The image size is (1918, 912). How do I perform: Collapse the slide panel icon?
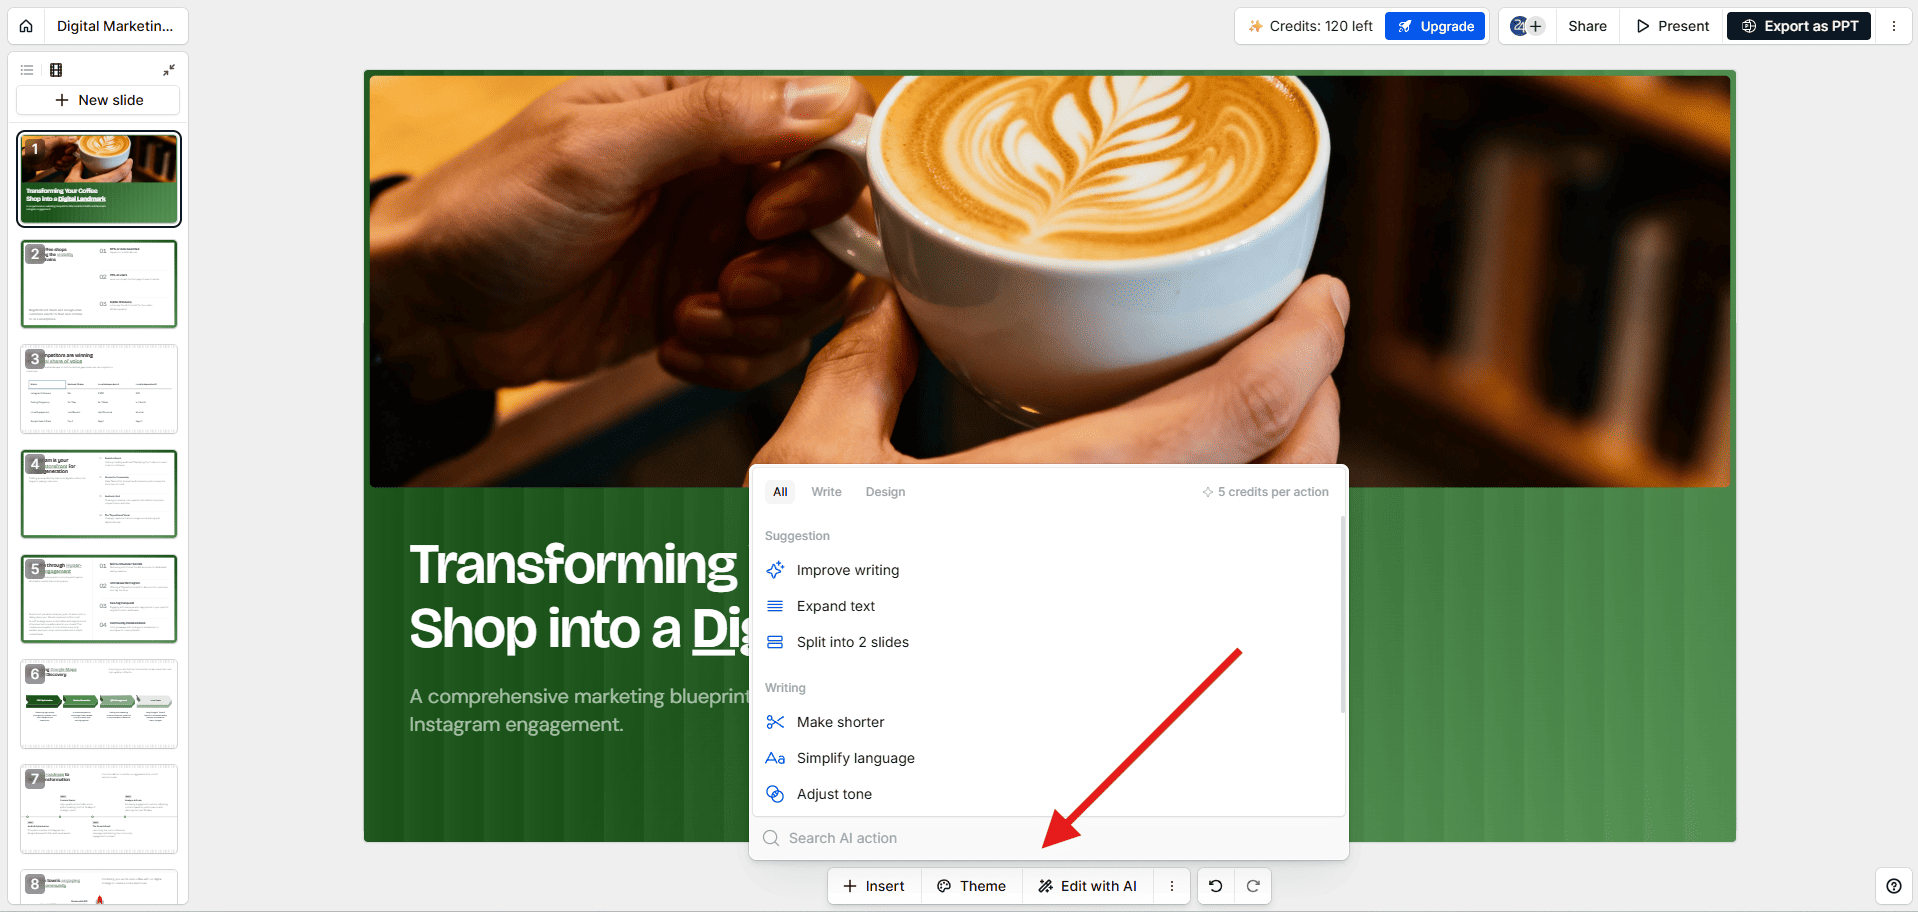169,70
